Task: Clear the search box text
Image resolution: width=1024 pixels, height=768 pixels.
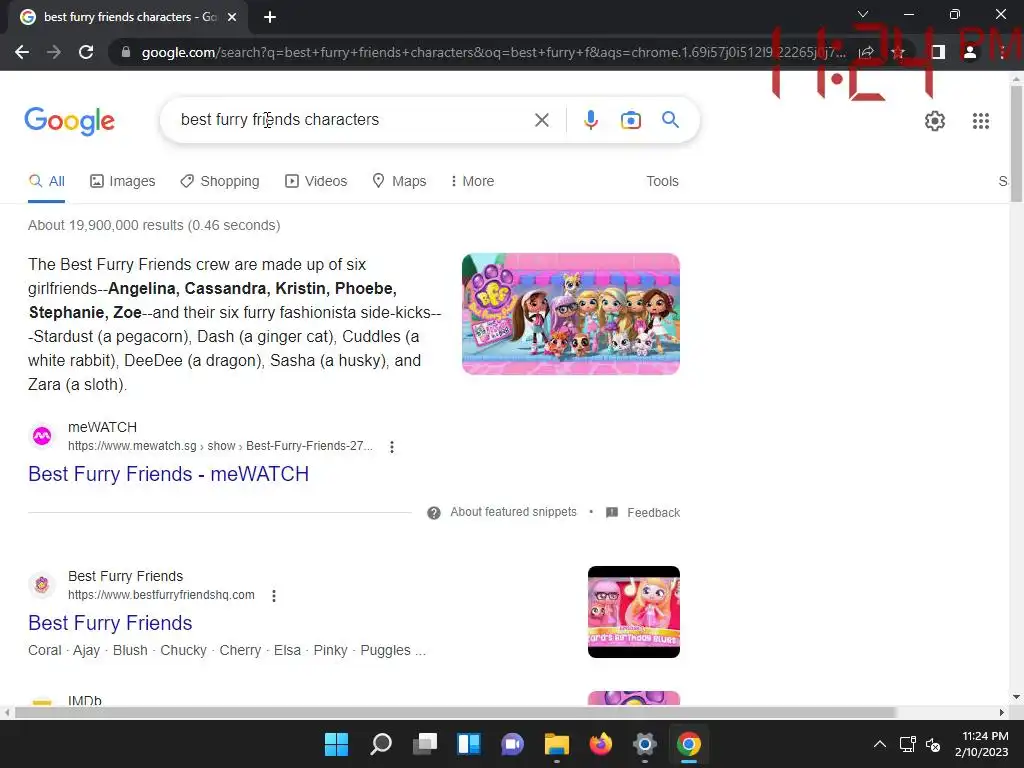Action: [x=541, y=120]
